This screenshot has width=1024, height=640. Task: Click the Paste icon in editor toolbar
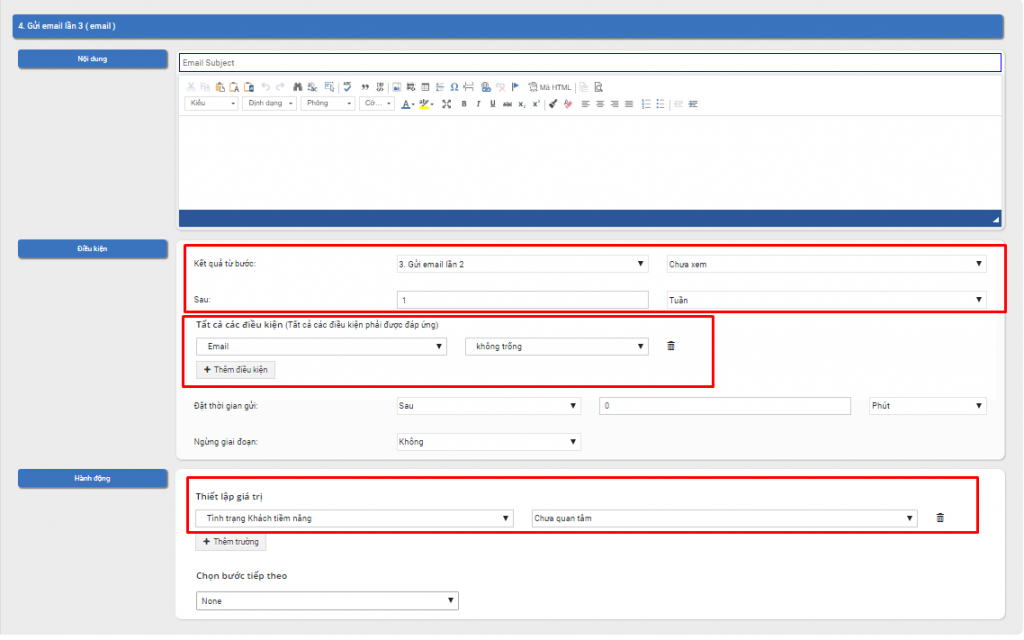click(x=220, y=87)
